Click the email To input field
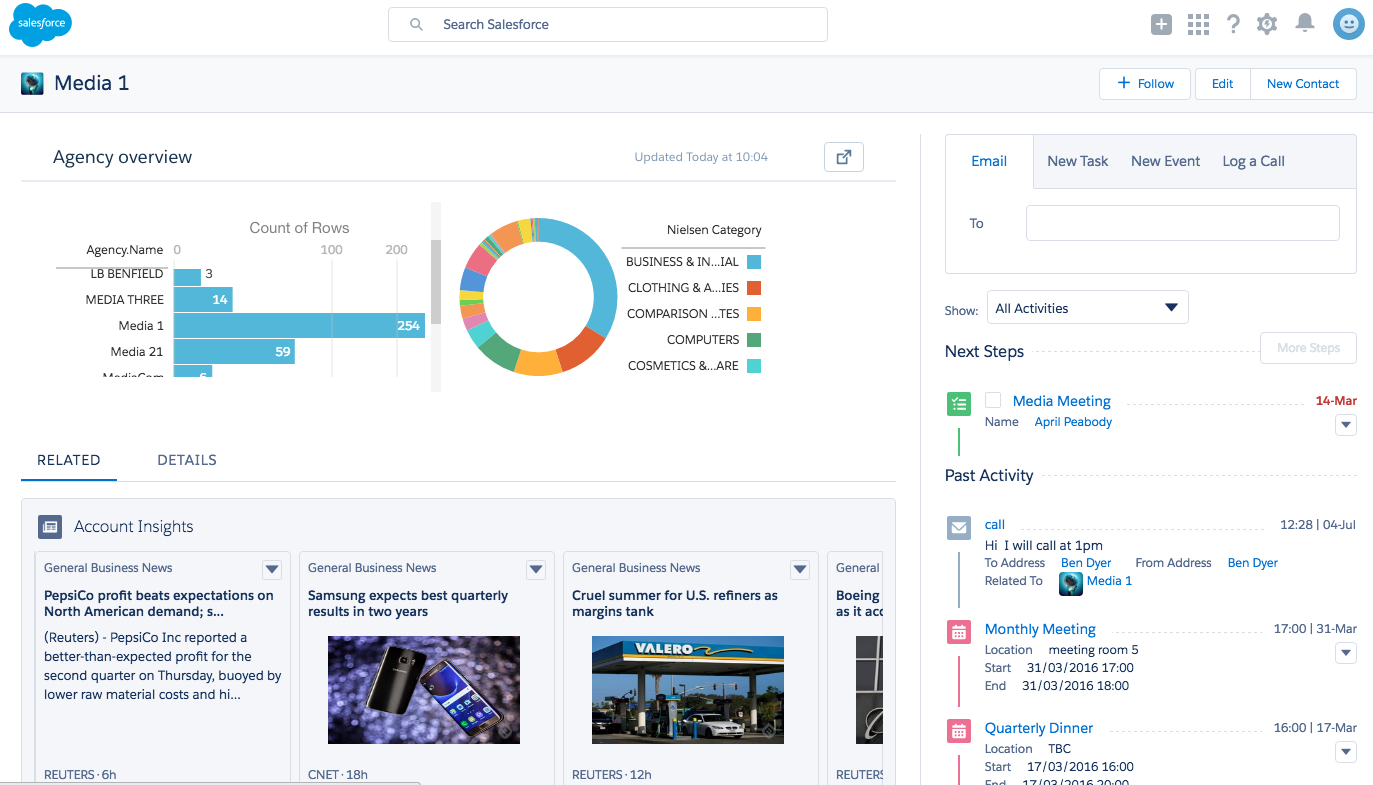Viewport: 1373px width, 785px height. point(1183,223)
